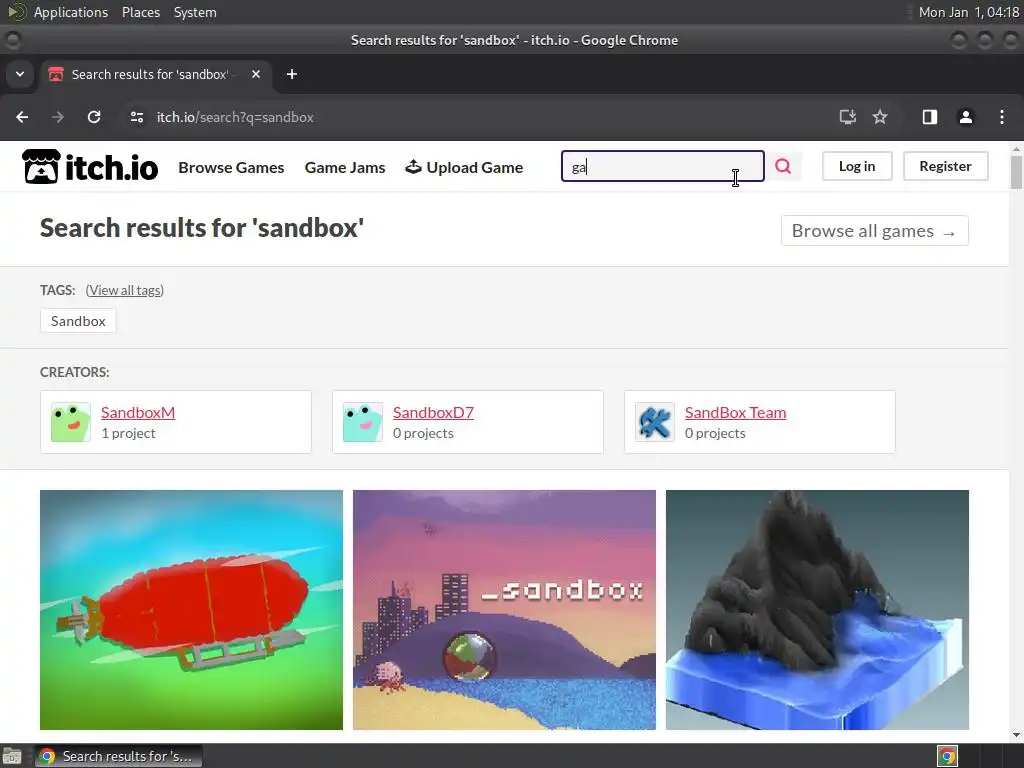Click the '1 project' text under SandboxM
The image size is (1024, 768).
(x=128, y=433)
